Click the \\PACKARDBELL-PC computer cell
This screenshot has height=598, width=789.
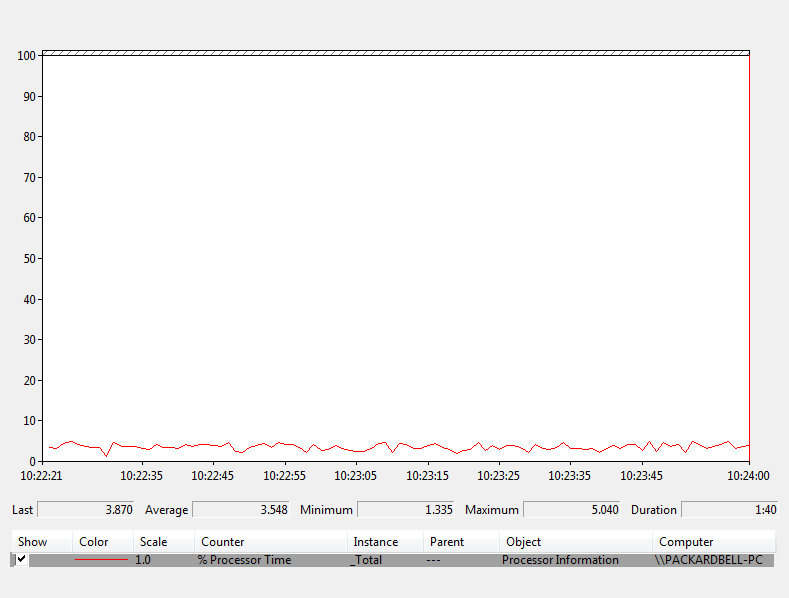(708, 560)
